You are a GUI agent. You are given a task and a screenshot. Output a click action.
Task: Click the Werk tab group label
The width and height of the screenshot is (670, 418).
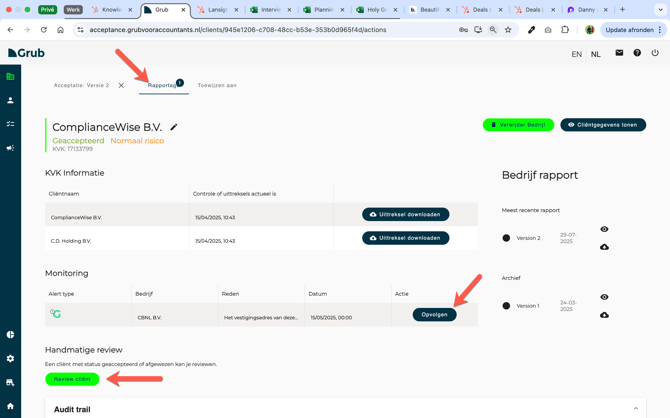click(73, 9)
